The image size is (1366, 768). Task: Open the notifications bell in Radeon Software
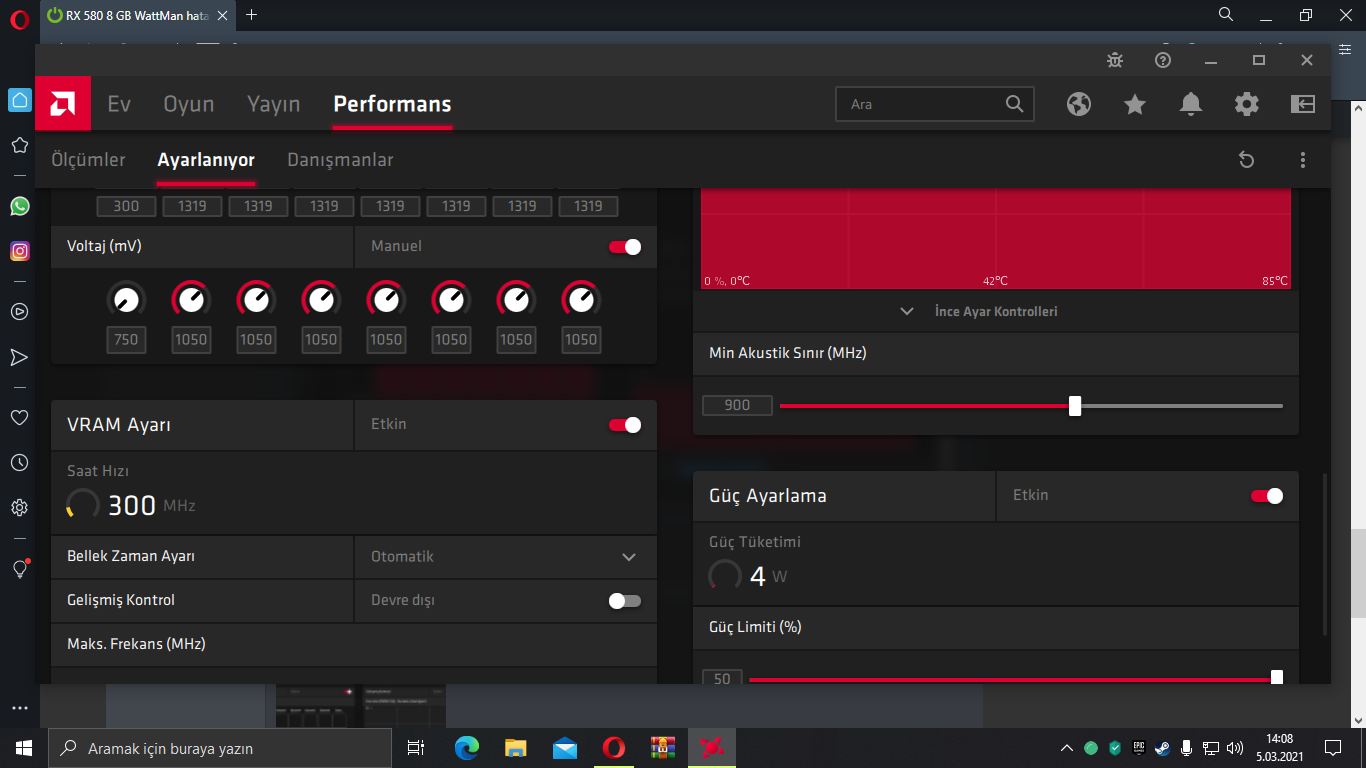[1191, 104]
